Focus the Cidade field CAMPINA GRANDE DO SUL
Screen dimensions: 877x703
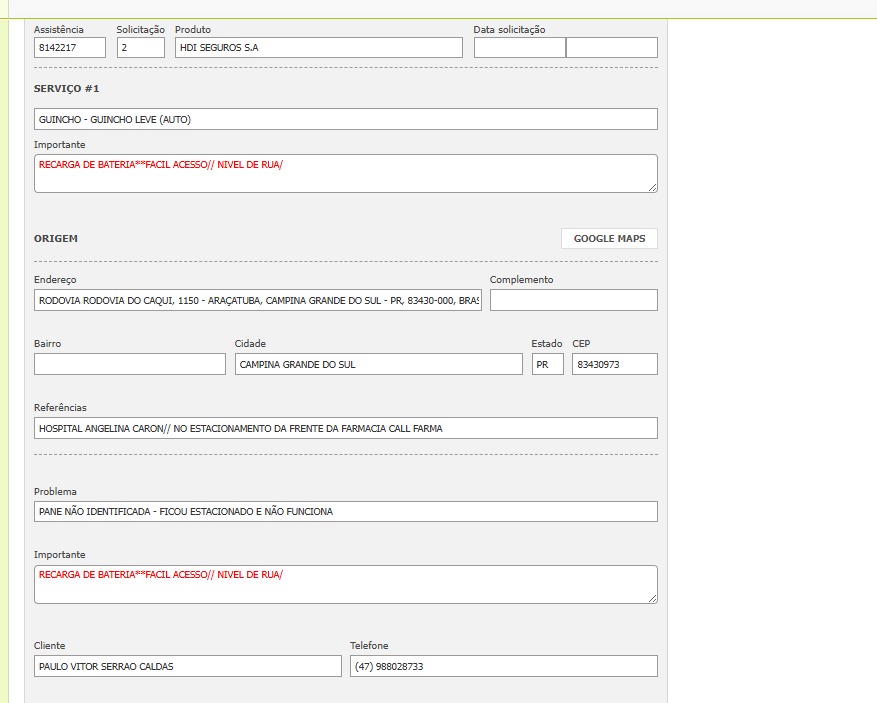(378, 364)
